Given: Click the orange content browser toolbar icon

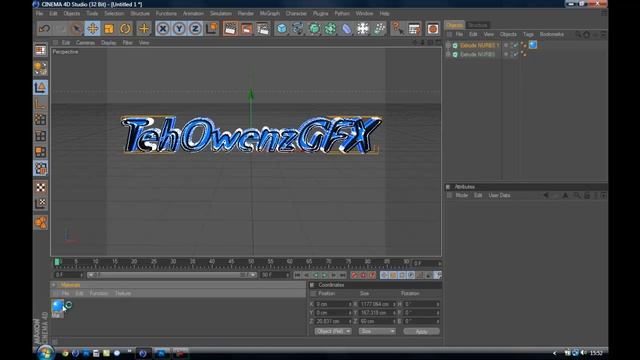Looking at the screenshot, I should click(433, 29).
